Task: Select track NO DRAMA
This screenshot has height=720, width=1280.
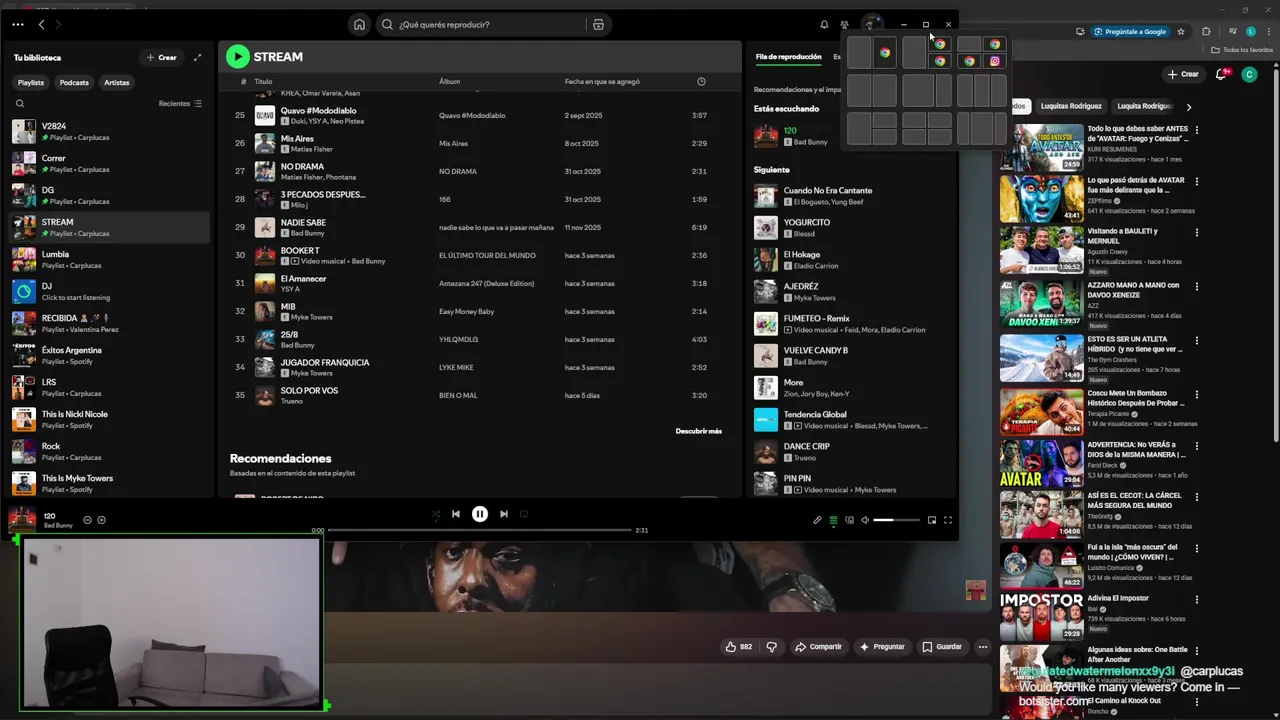Action: pyautogui.click(x=478, y=171)
